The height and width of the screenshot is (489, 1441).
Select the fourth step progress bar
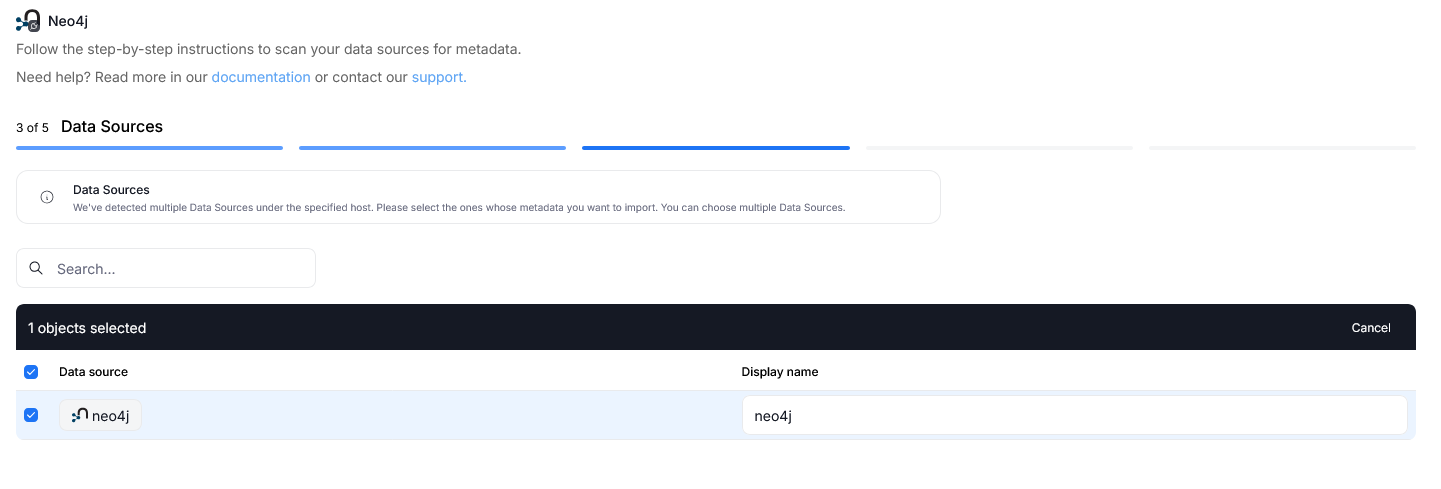(x=999, y=148)
